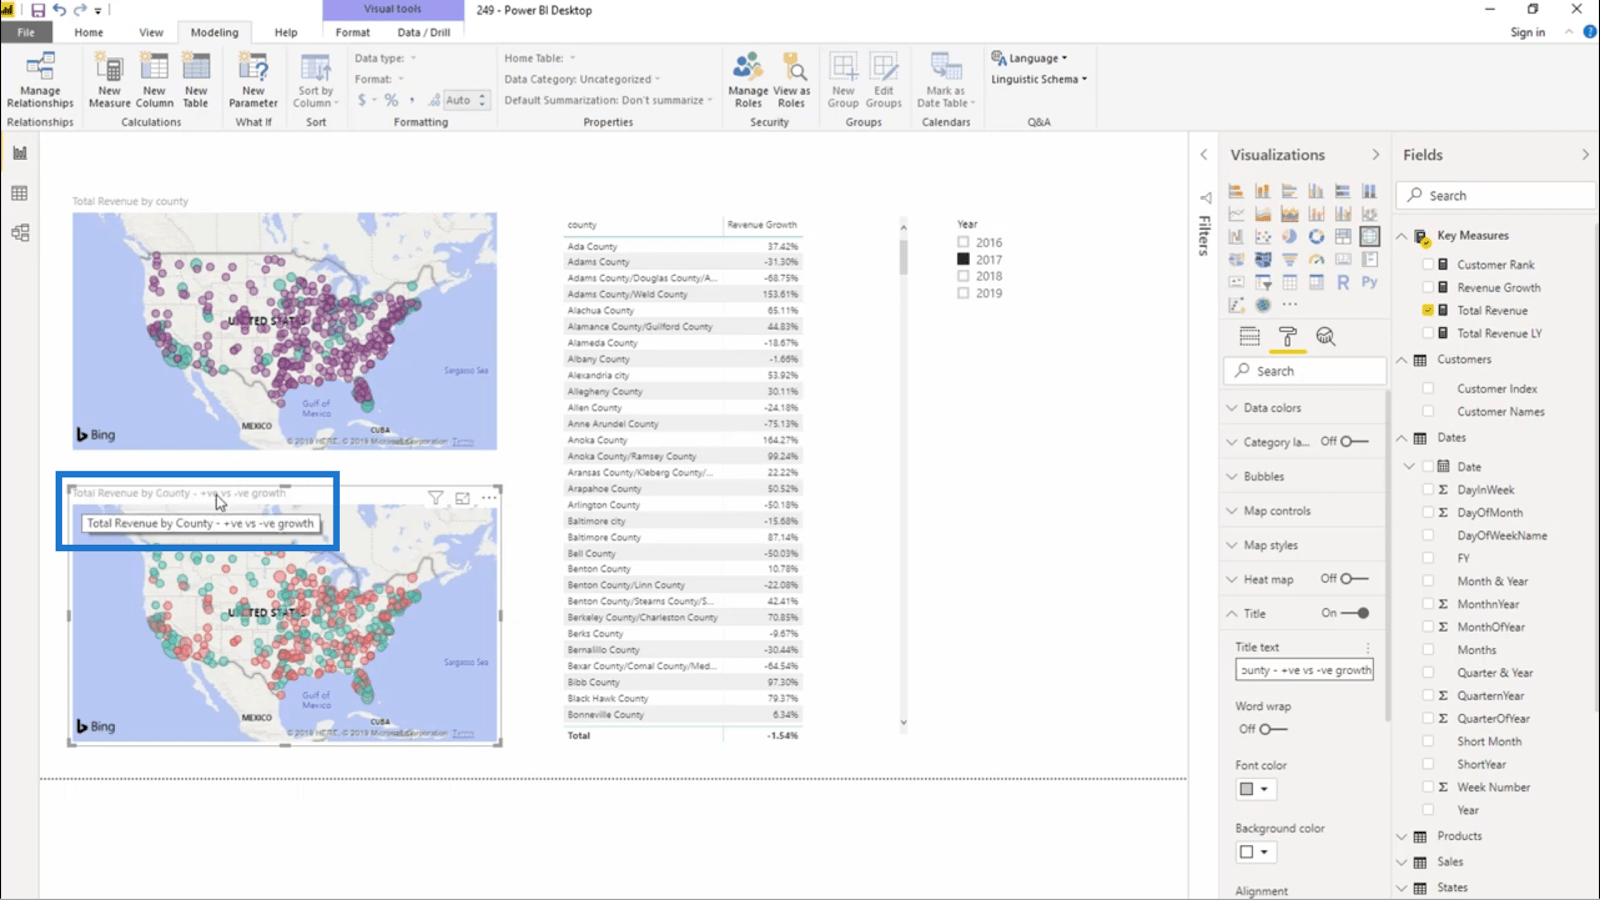The image size is (1600, 900).
Task: Toggle the Category labels switch
Action: 1355,441
